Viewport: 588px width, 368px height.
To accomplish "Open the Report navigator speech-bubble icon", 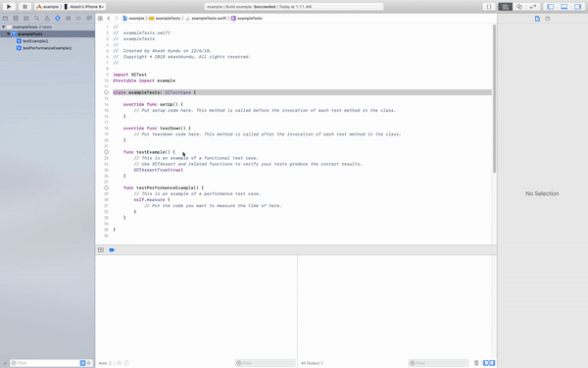I will click(89, 18).
